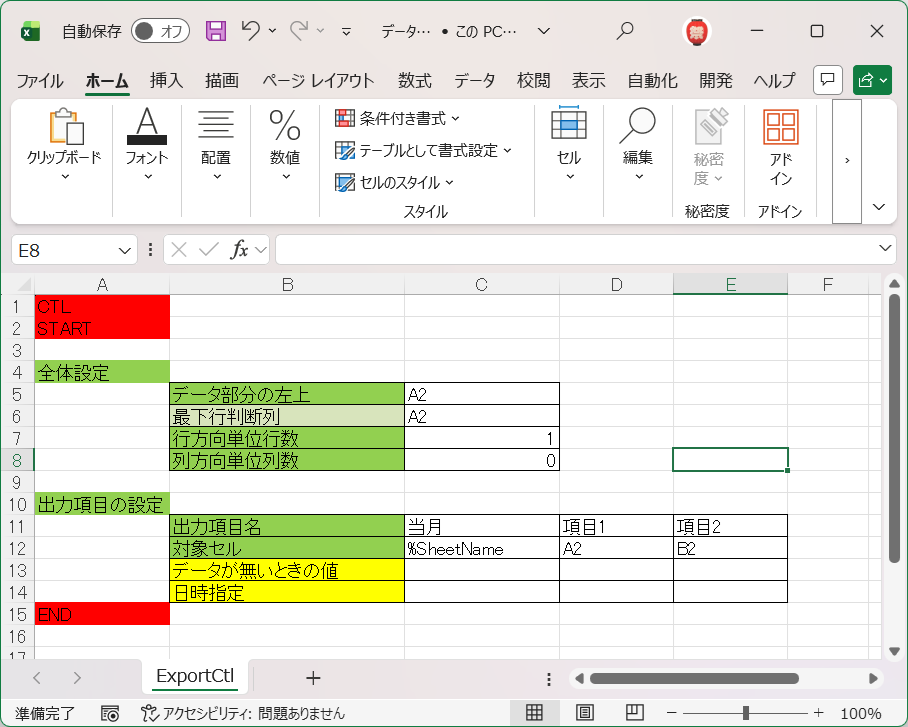
Task: Open the user account avatar
Action: coord(697,31)
